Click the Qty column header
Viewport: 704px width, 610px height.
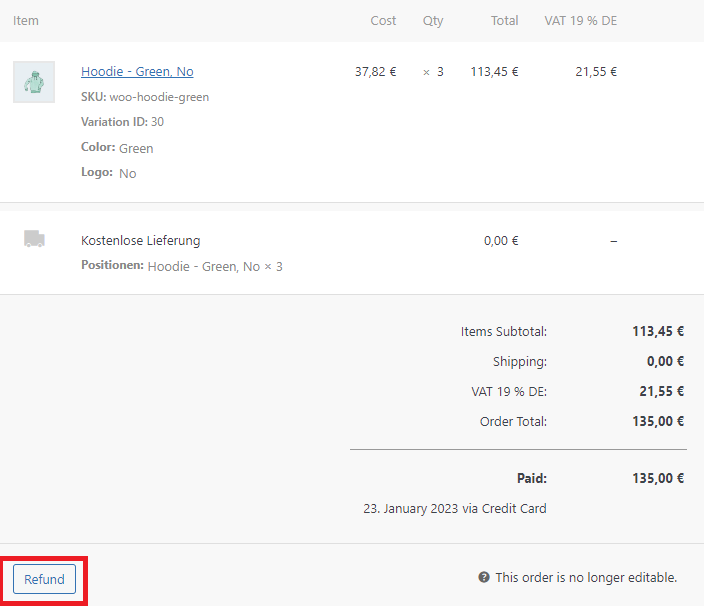(x=433, y=21)
